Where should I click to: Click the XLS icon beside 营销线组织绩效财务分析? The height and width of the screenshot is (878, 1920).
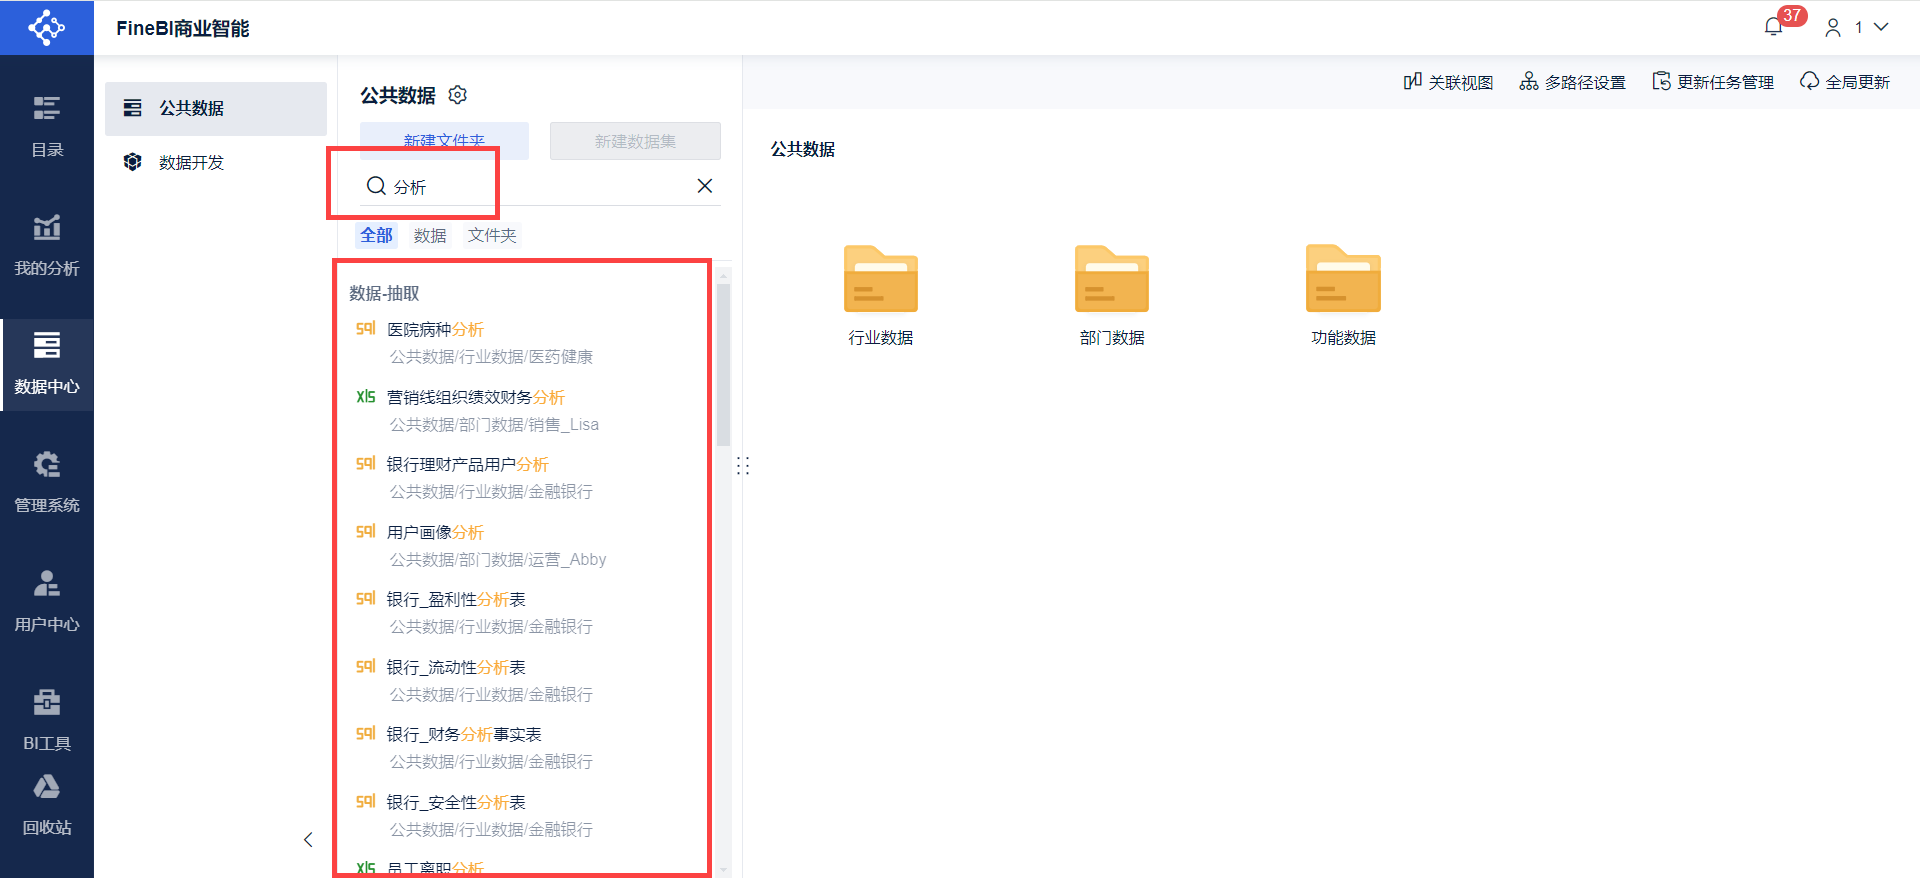click(x=366, y=397)
